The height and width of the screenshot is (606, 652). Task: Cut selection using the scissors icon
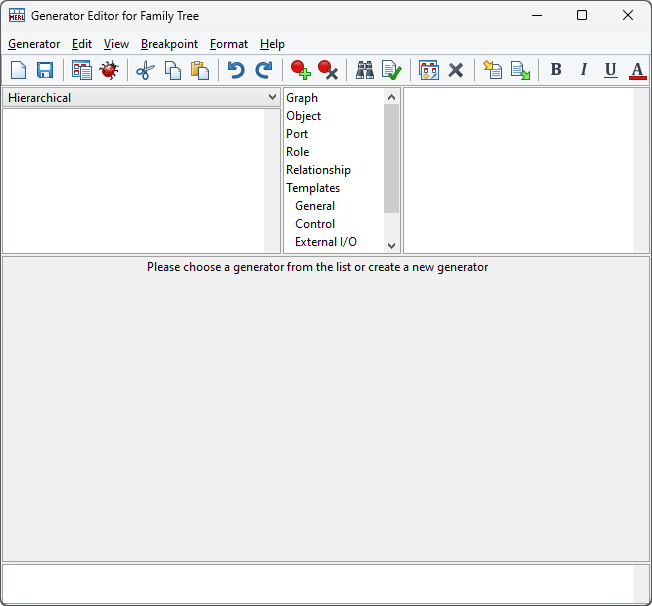point(146,70)
